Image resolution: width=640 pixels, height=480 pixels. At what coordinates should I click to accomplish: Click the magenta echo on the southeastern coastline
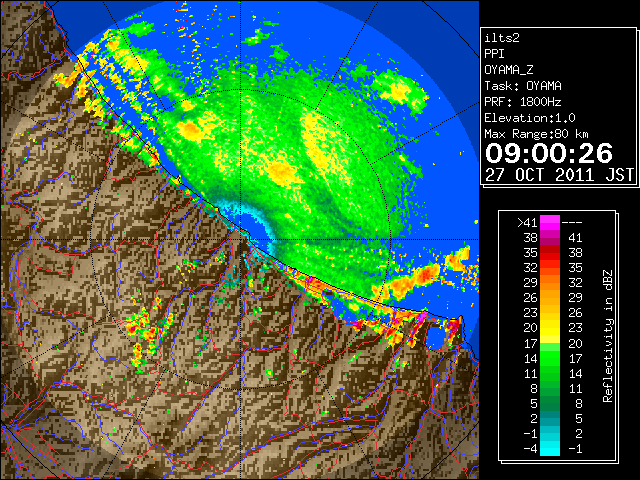tap(422, 317)
